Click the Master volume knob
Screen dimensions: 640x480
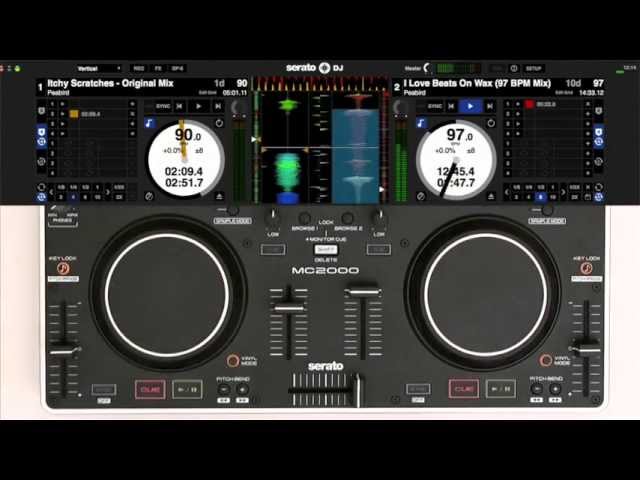[426, 68]
